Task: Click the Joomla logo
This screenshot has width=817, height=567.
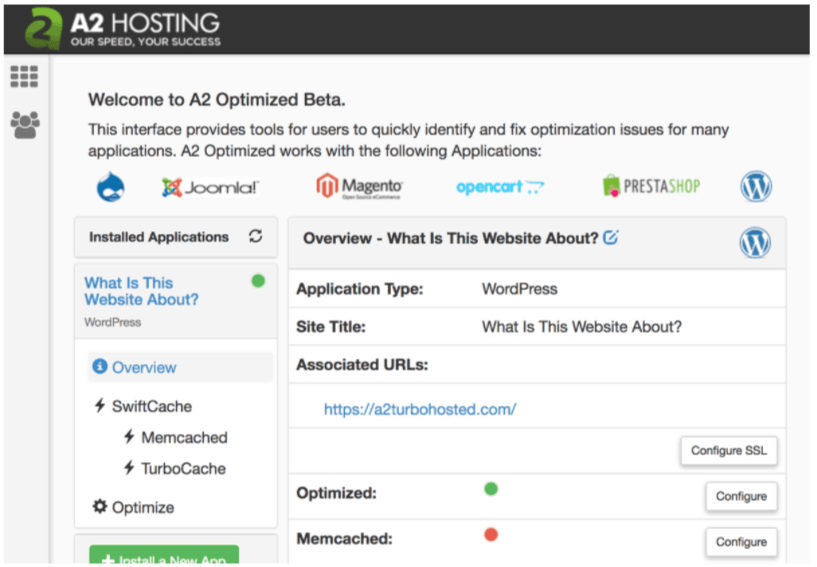Action: [210, 187]
